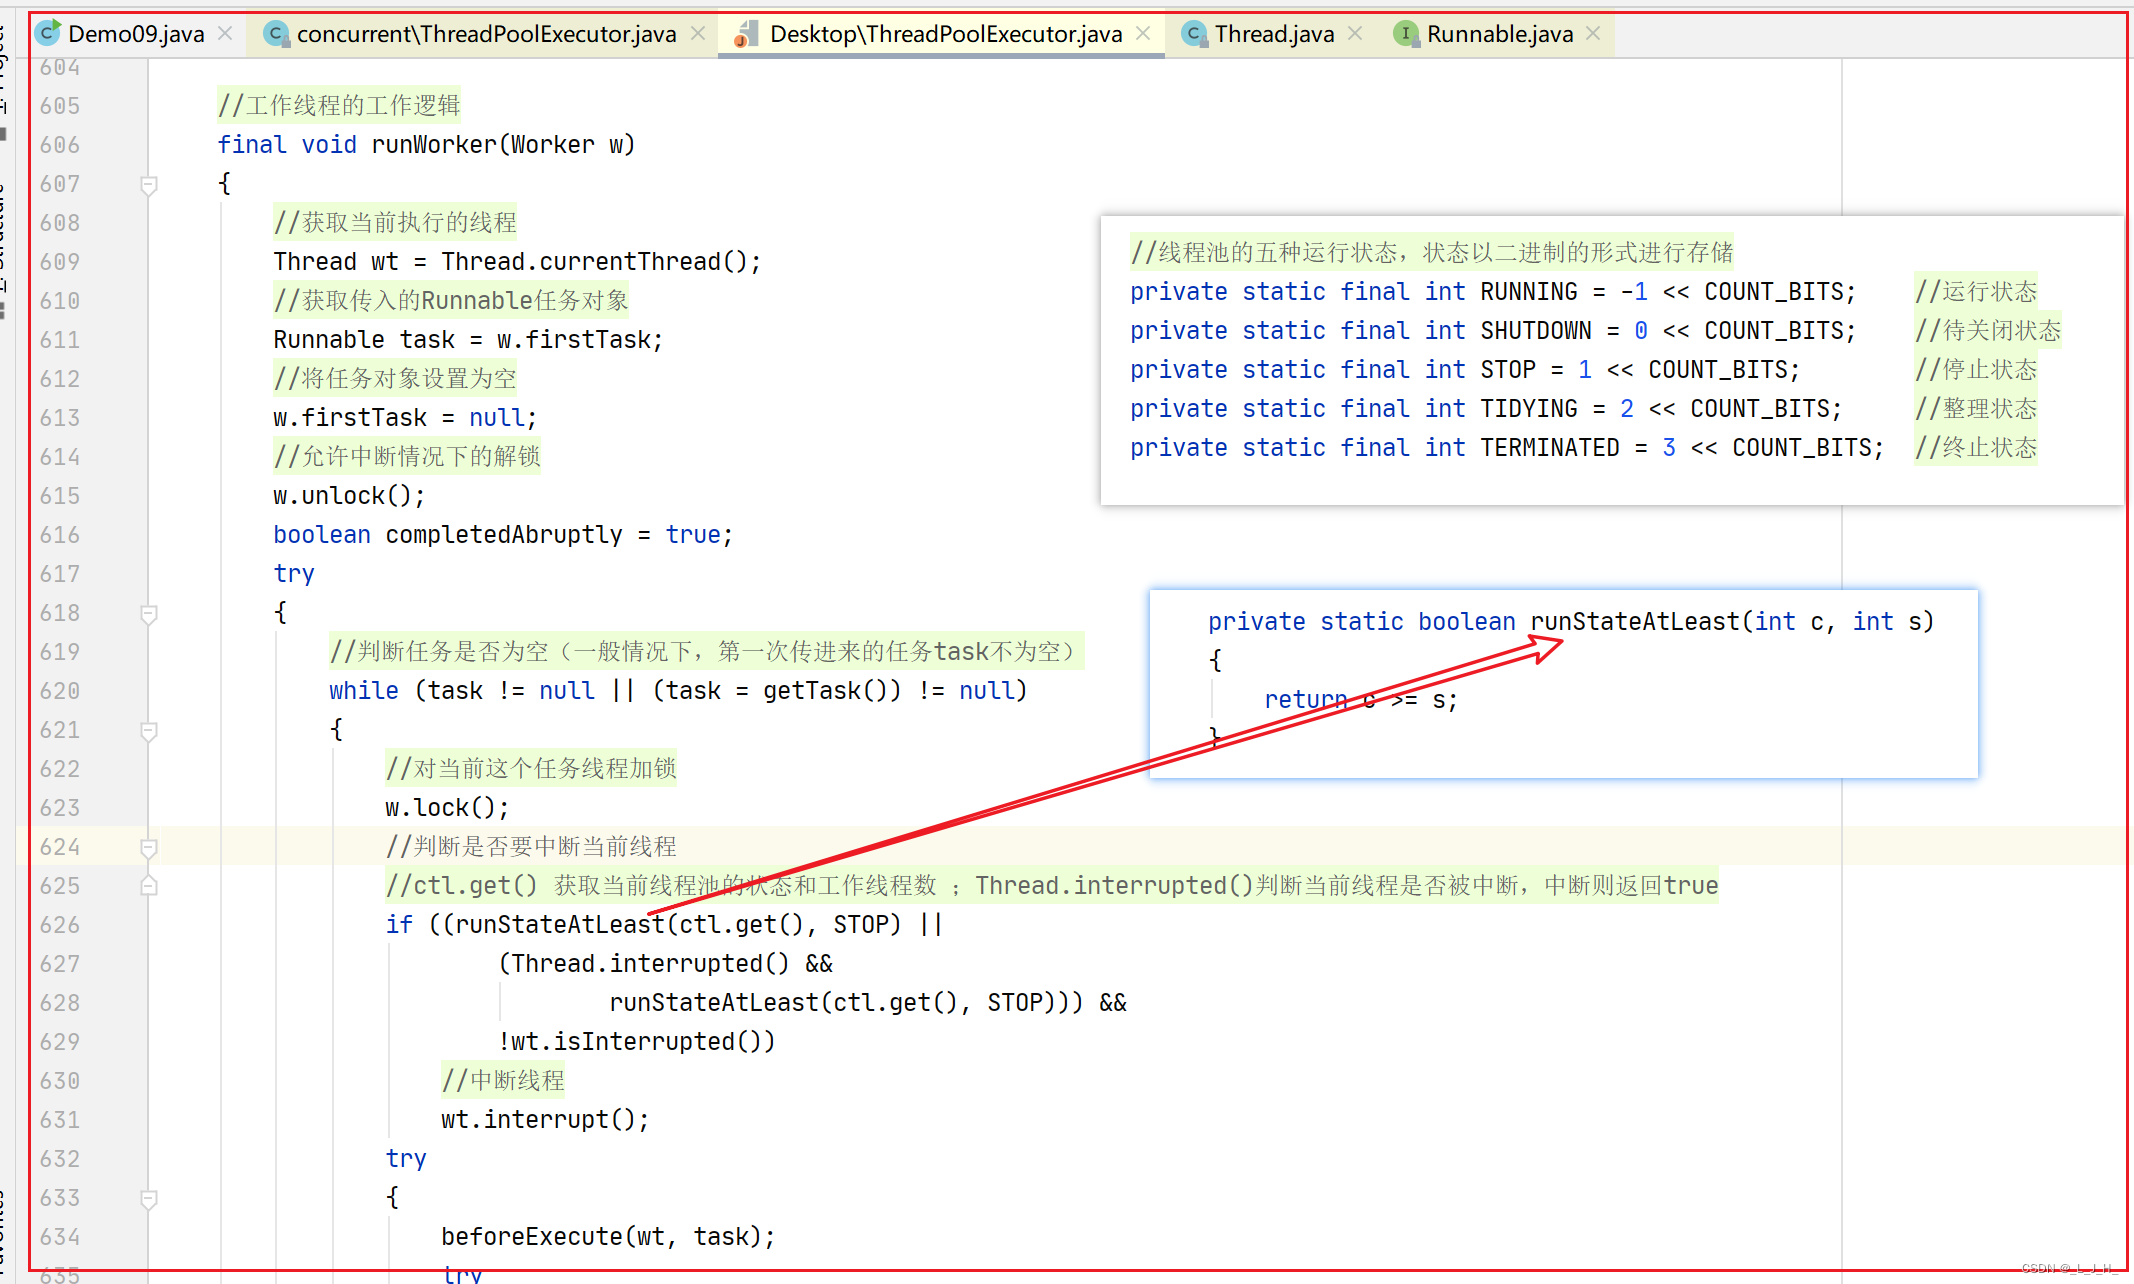Click line number 631 in the gutter

pos(60,1120)
